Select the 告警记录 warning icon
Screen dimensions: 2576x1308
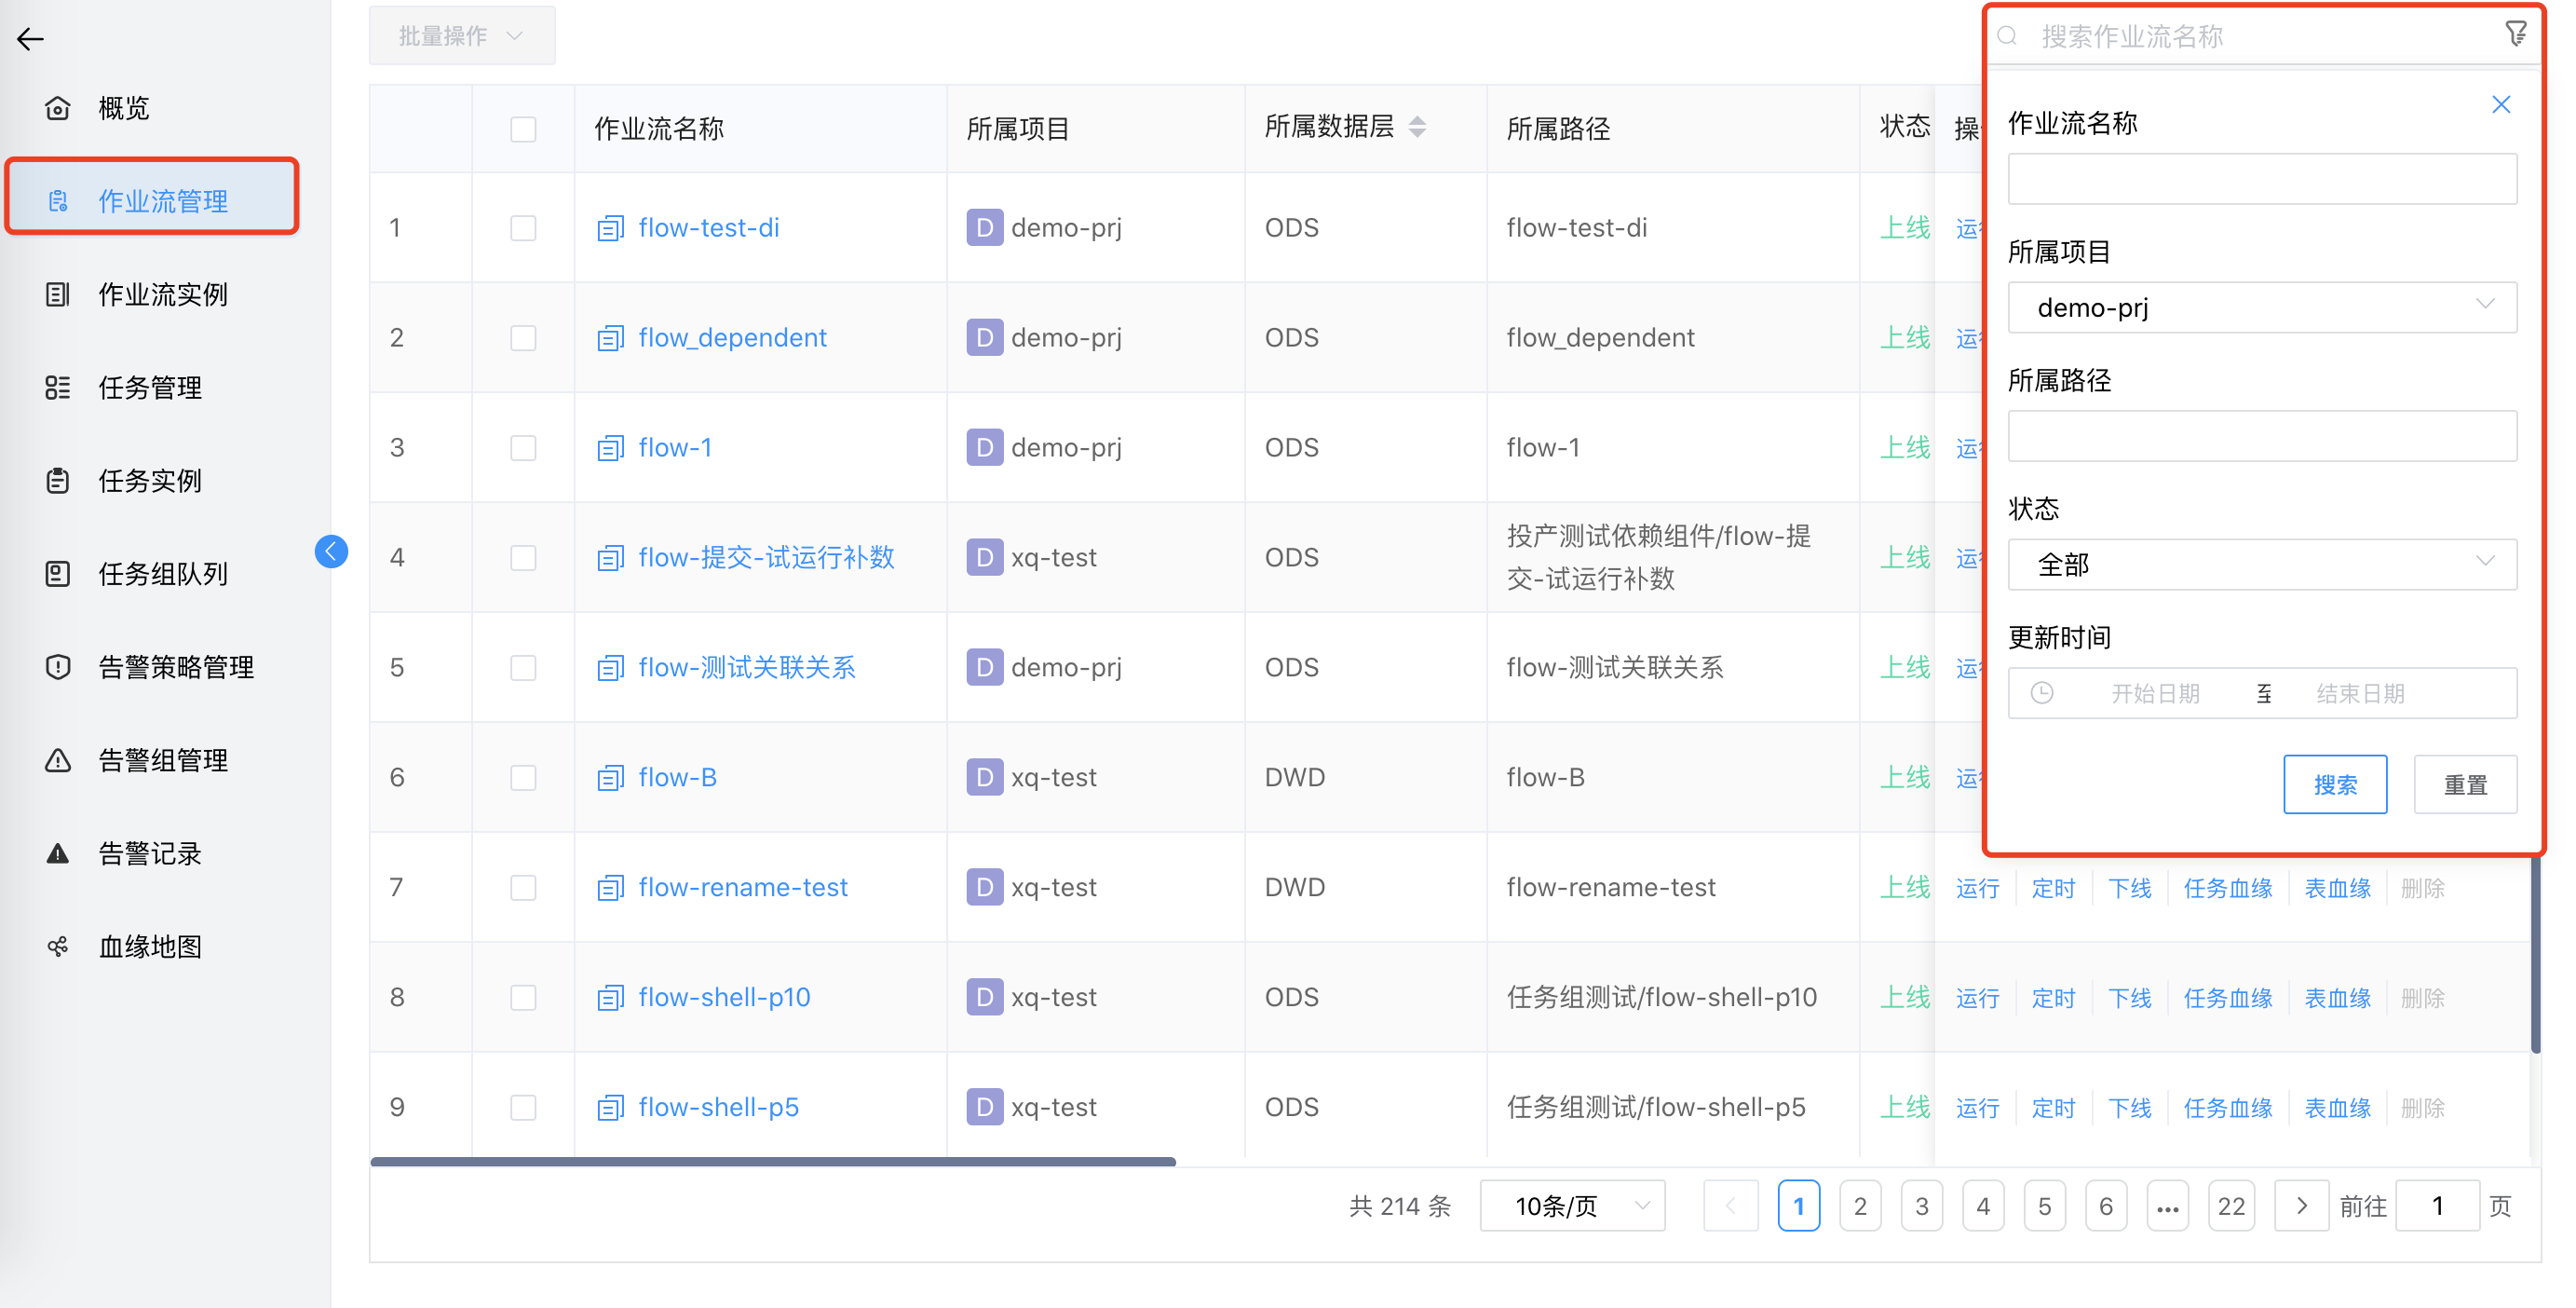58,853
